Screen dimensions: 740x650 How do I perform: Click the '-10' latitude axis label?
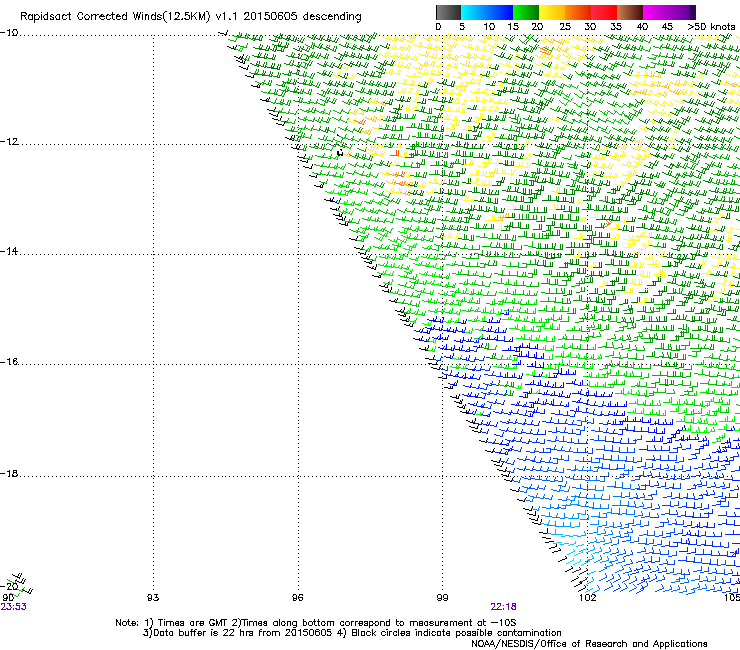click(x=9, y=33)
